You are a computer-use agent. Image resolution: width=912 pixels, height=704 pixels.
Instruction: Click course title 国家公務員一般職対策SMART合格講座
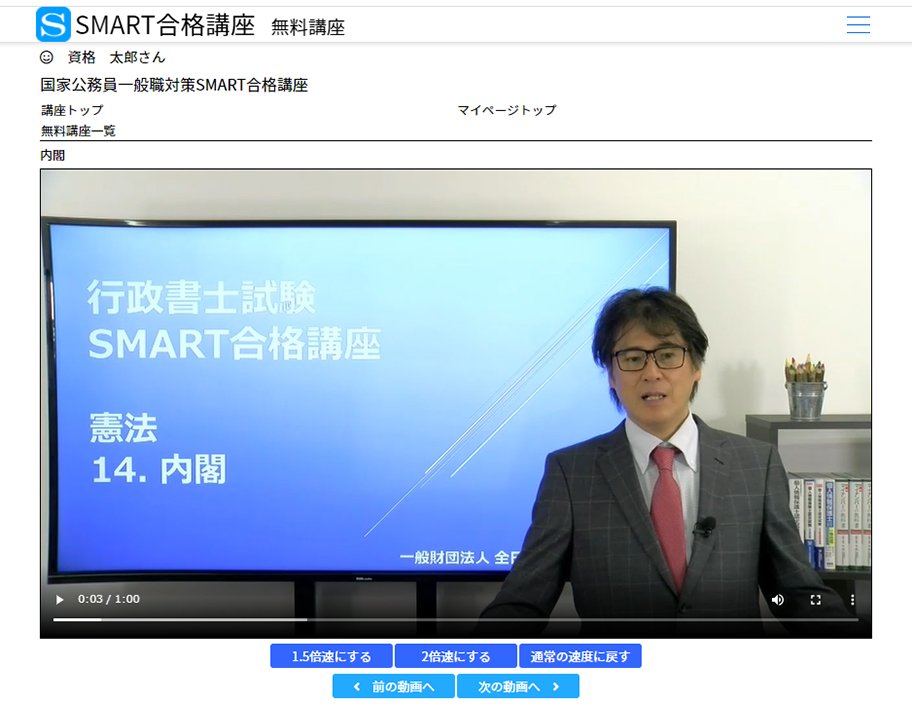174,85
